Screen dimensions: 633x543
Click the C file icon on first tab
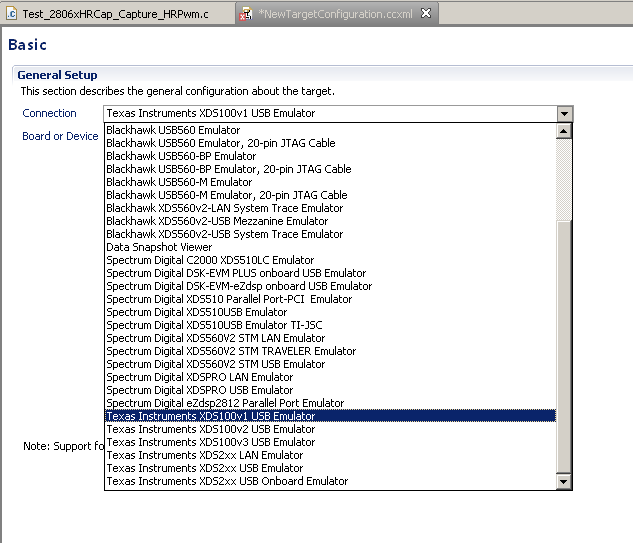coord(11,14)
